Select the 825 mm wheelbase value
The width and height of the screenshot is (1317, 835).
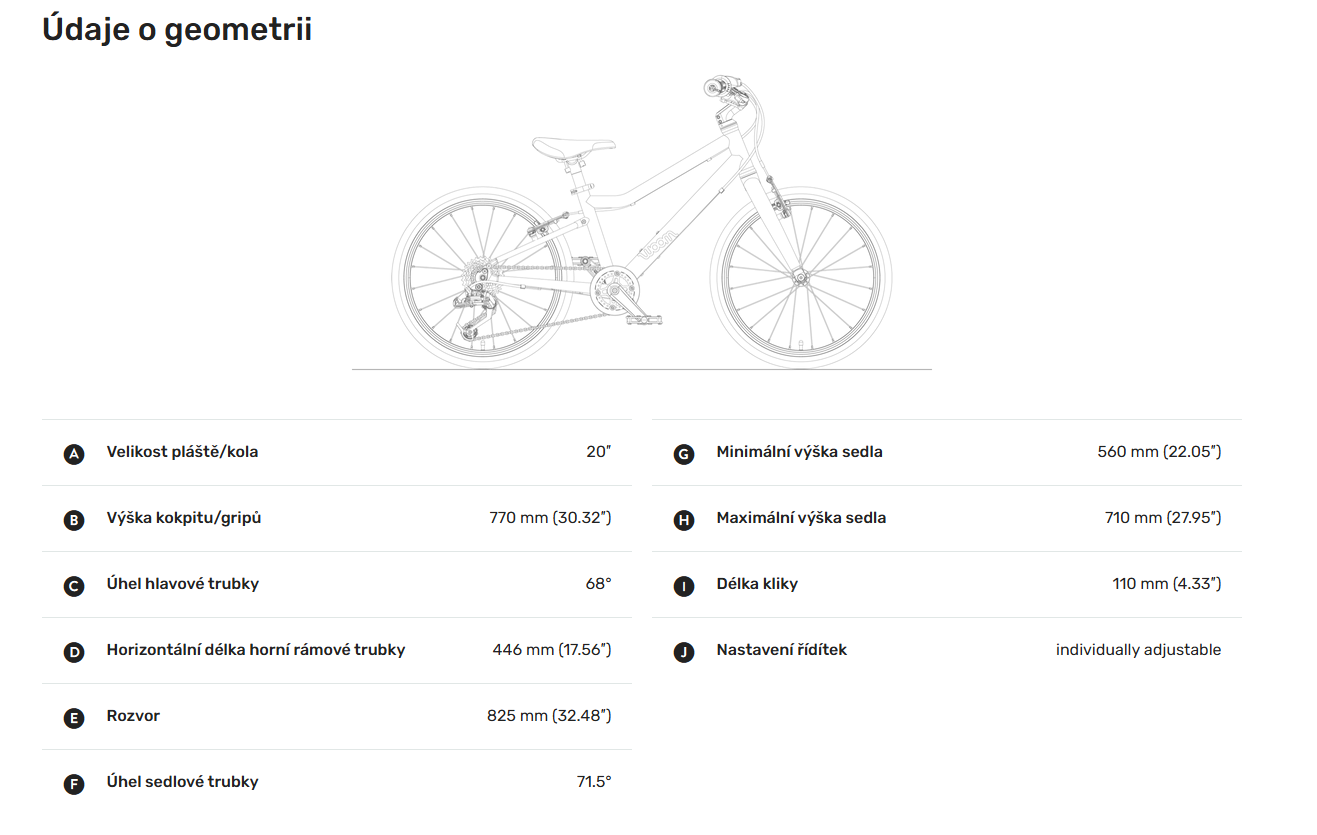pos(549,716)
